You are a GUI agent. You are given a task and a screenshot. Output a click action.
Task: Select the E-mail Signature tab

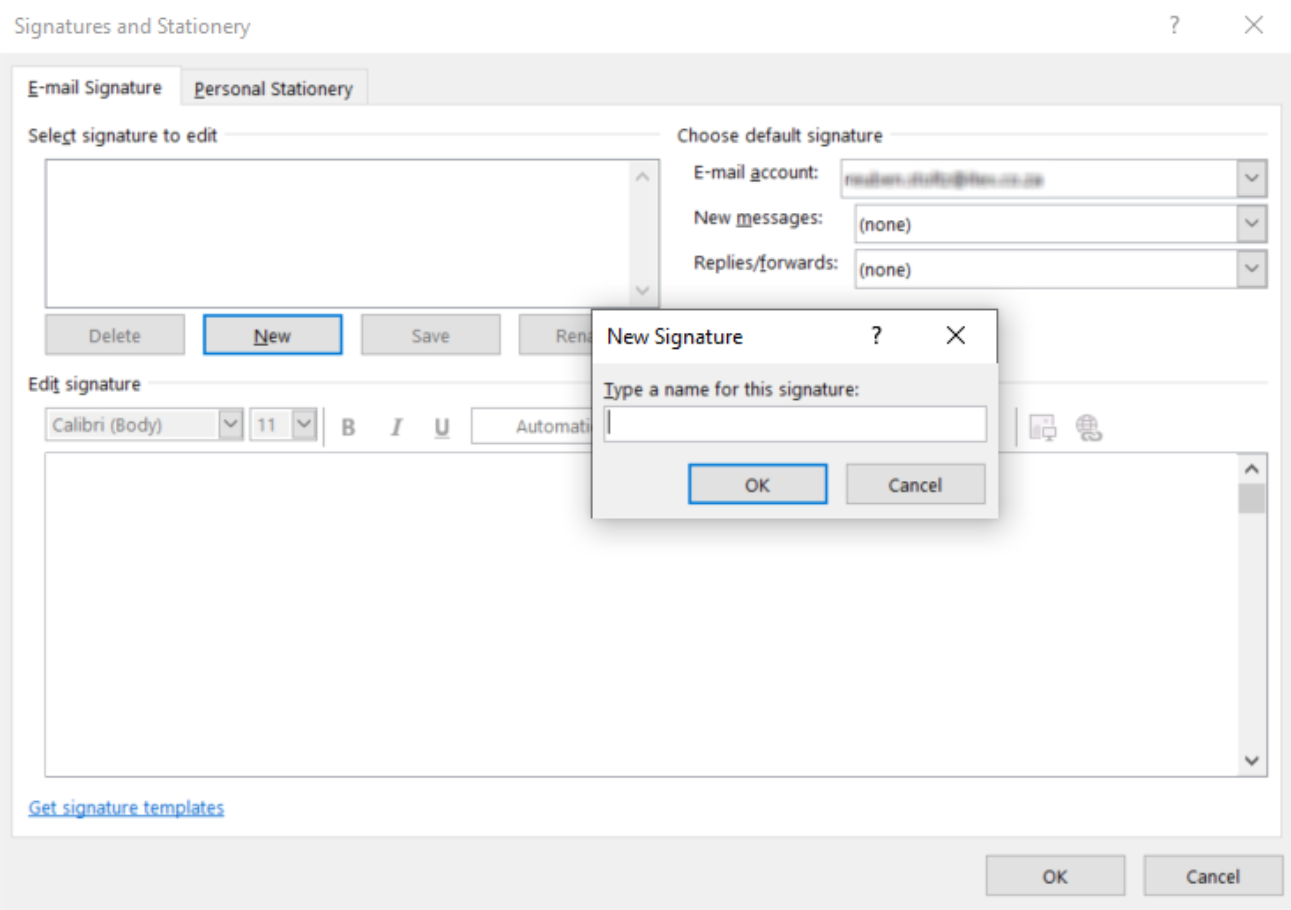(x=96, y=88)
